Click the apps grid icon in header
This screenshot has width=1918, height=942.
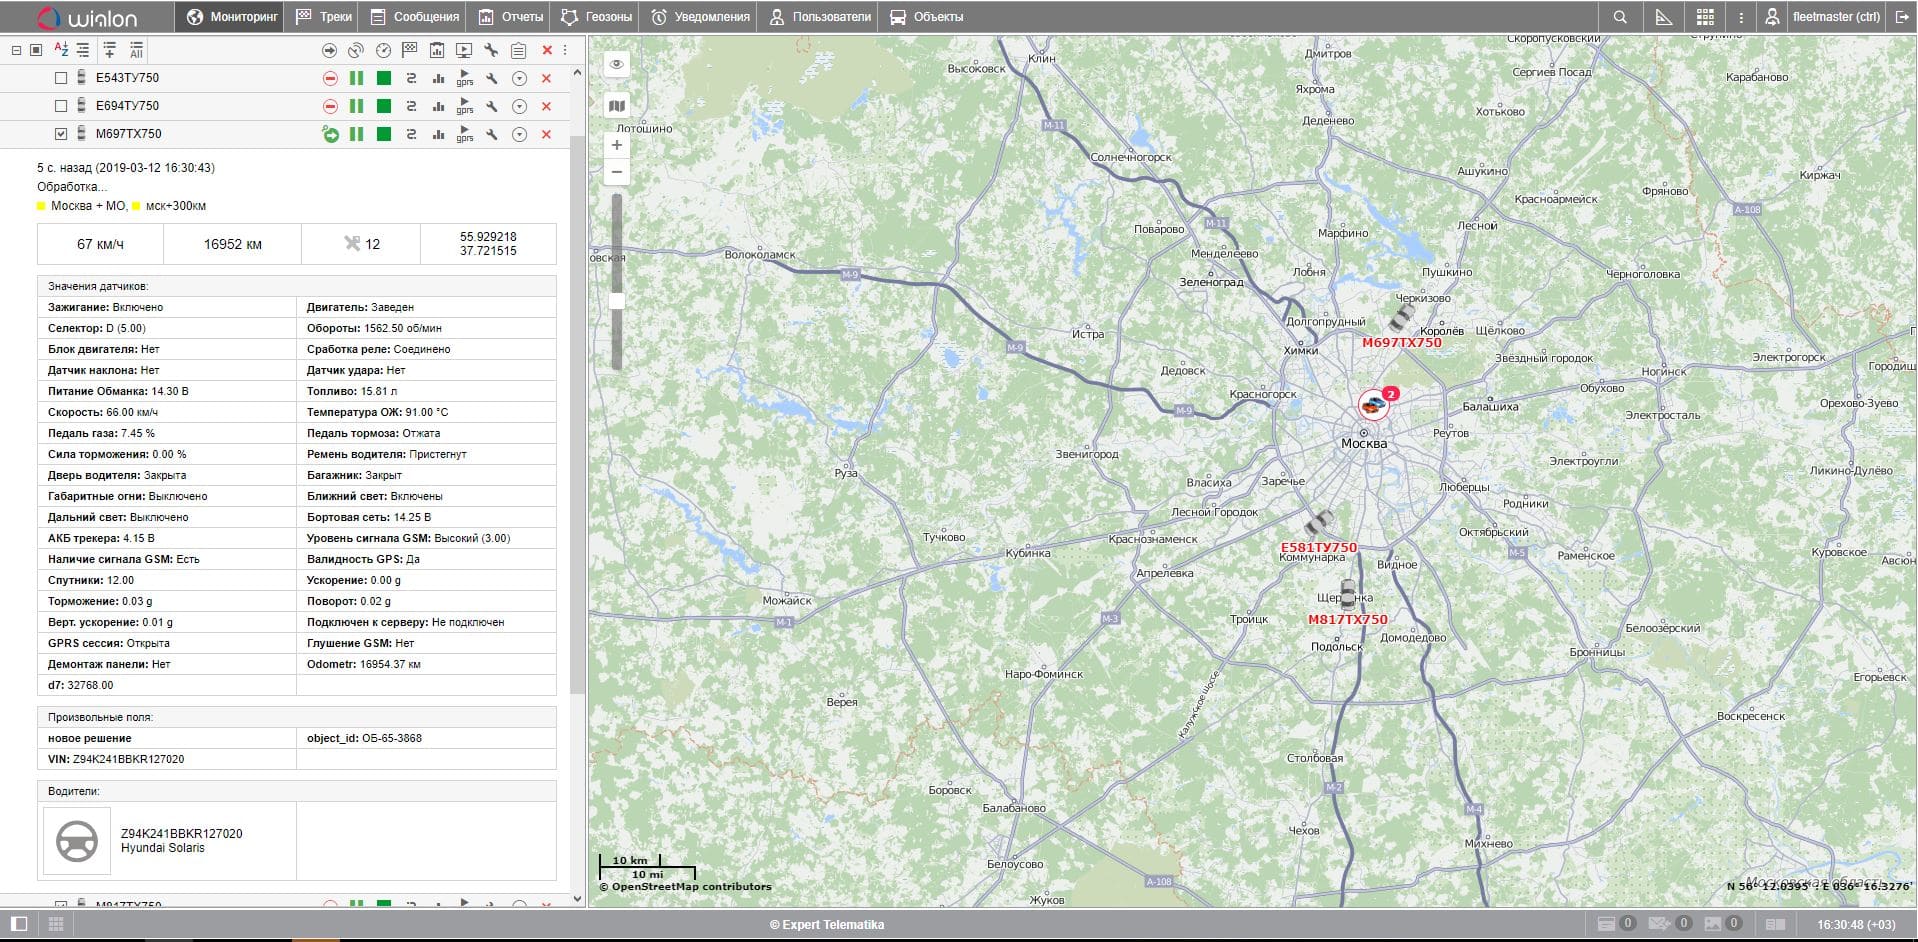1705,17
